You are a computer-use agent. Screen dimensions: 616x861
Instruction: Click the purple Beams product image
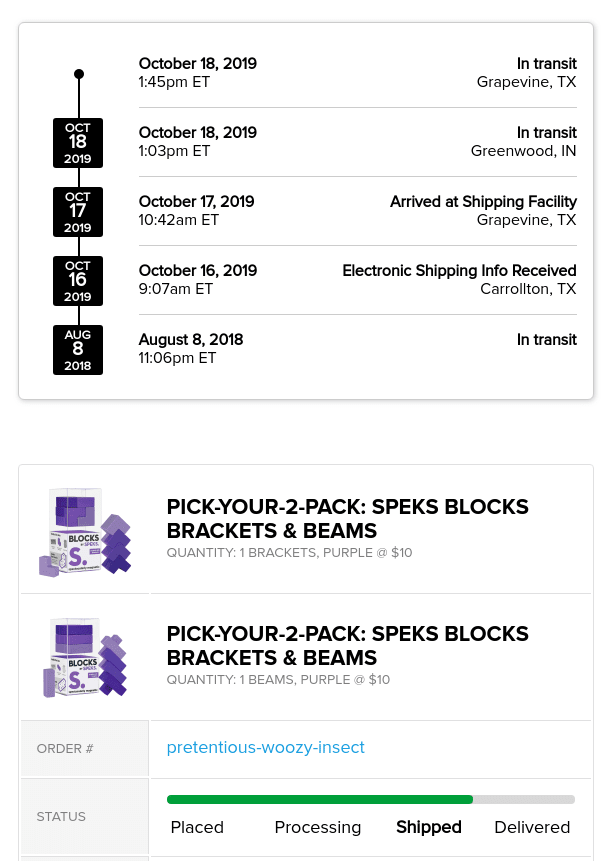tap(85, 656)
